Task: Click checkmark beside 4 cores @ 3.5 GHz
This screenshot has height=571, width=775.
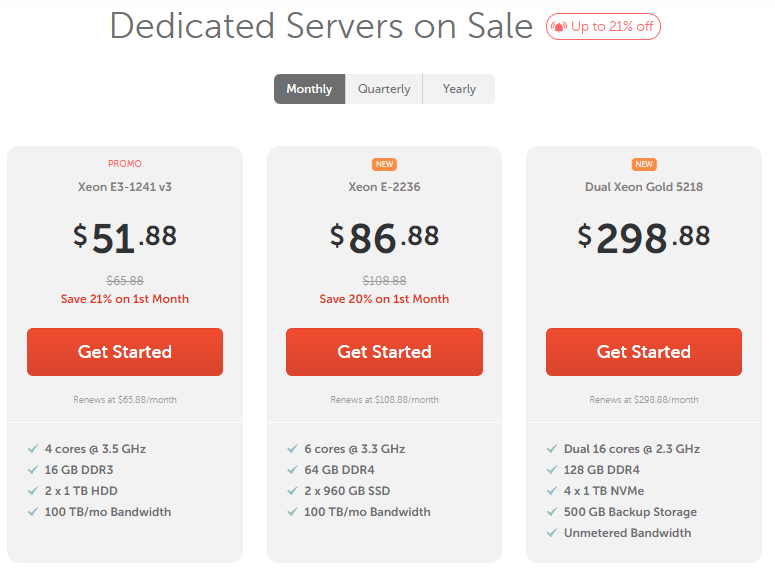Action: [33, 449]
